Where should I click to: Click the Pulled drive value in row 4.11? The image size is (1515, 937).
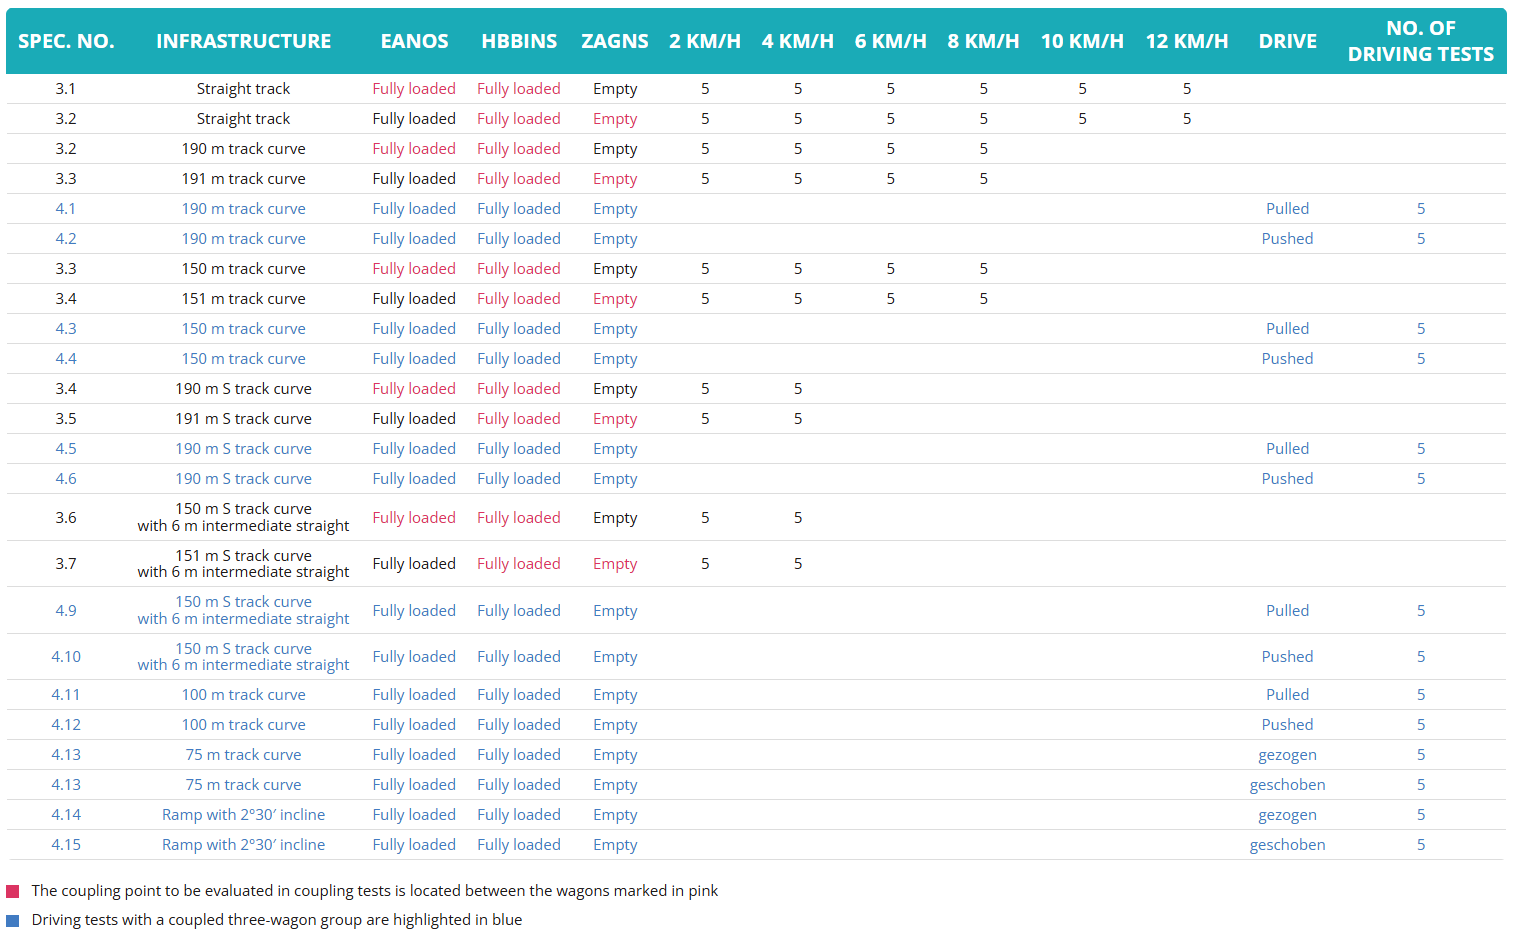(1287, 695)
